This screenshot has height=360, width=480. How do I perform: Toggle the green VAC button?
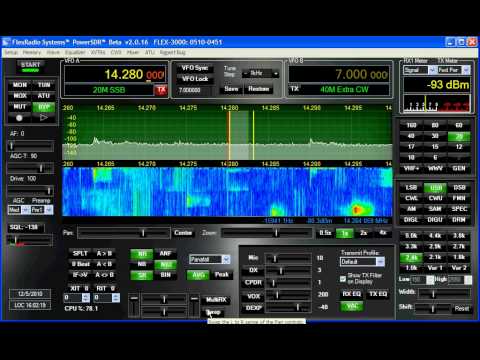tap(352, 306)
